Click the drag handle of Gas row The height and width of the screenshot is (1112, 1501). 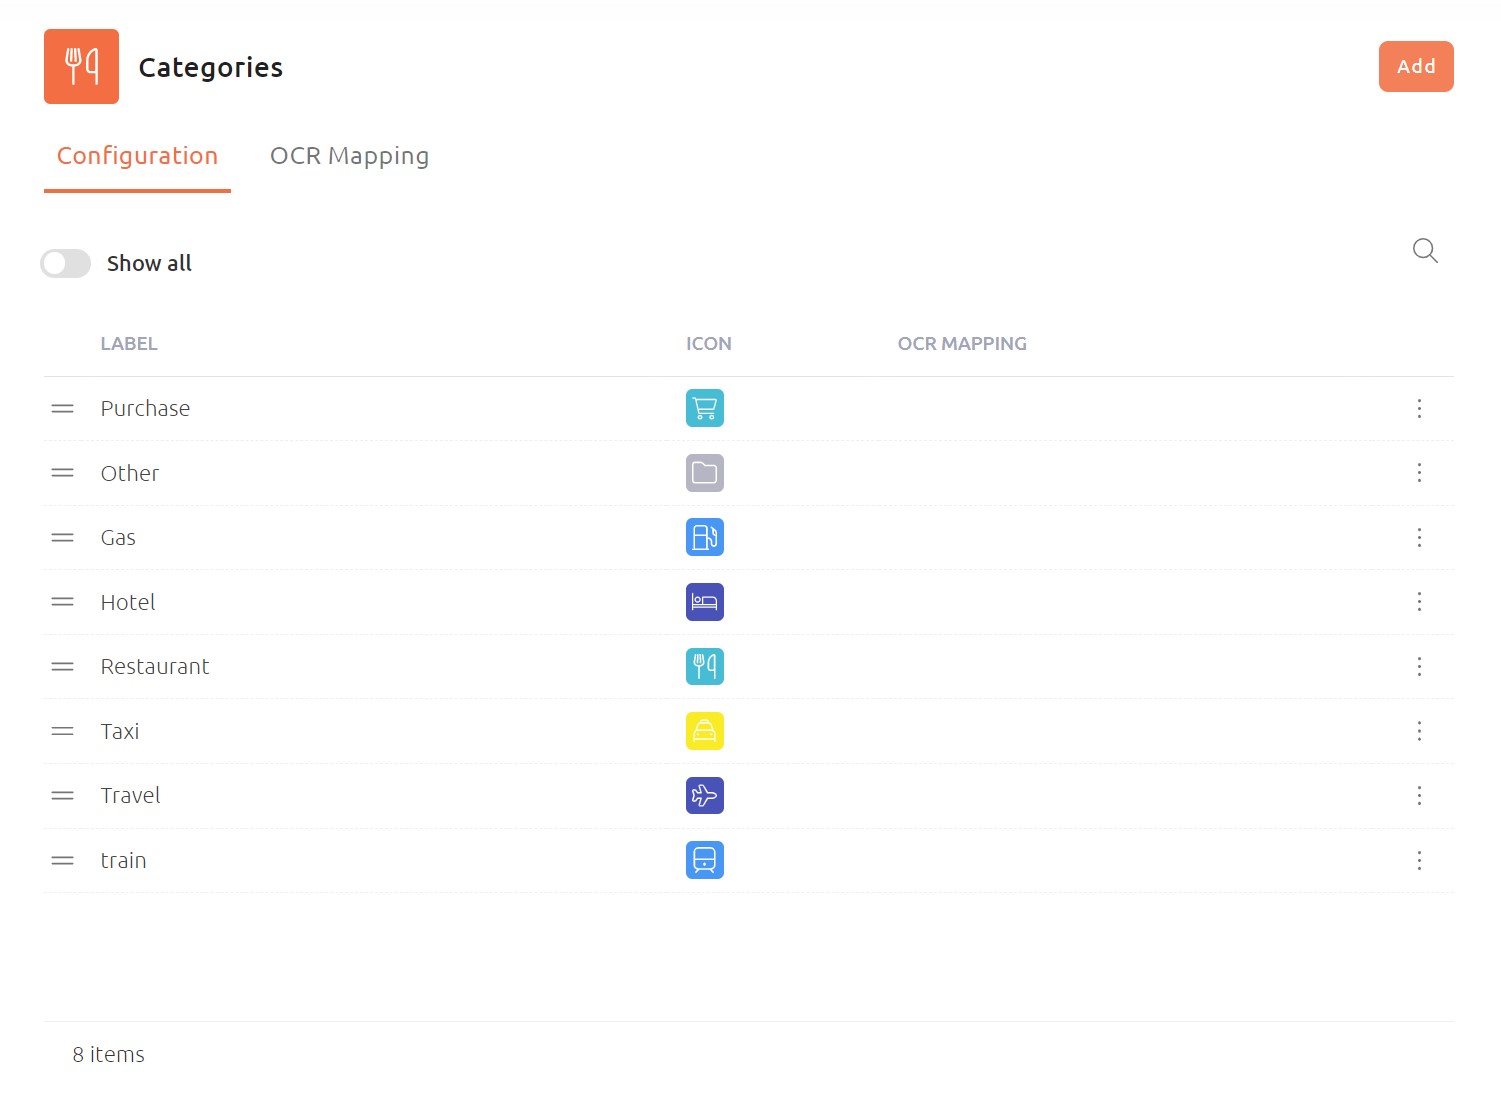coord(63,537)
